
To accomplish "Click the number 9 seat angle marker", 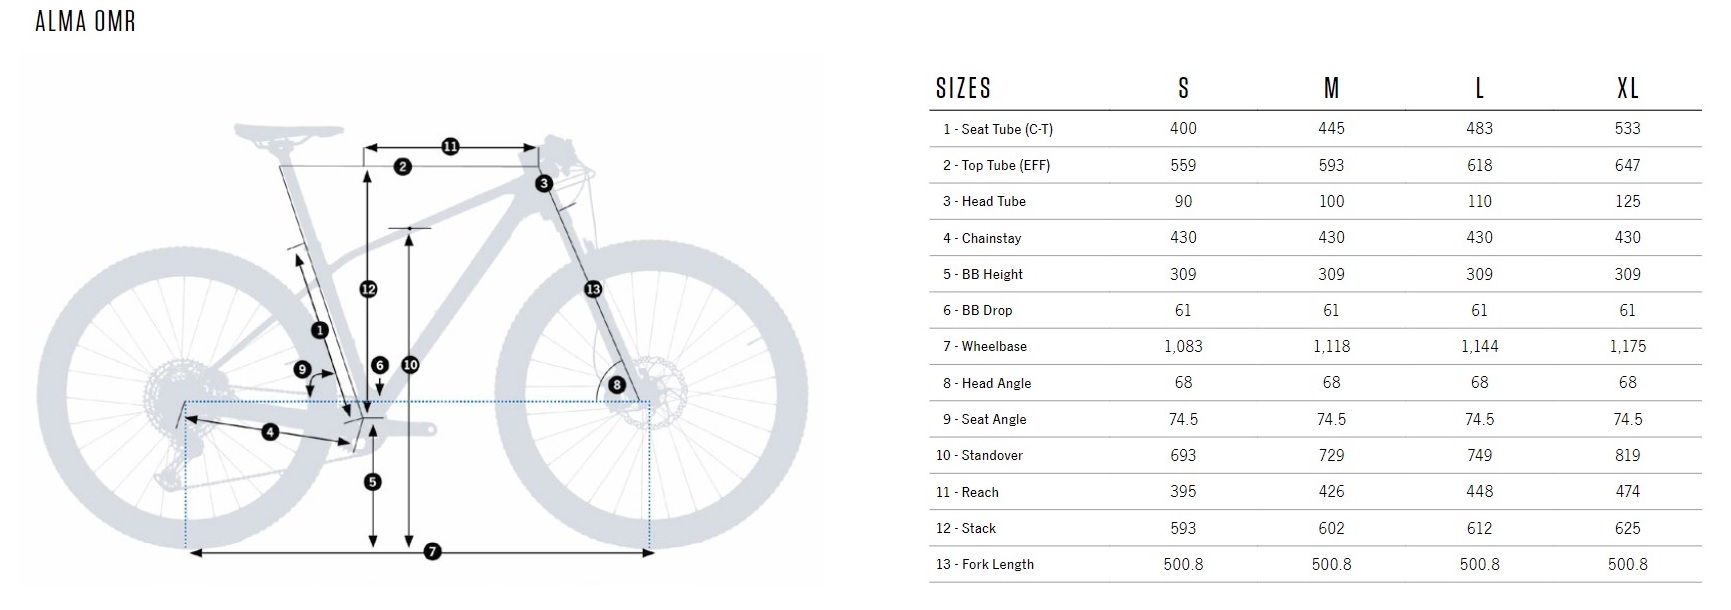I will tap(302, 370).
